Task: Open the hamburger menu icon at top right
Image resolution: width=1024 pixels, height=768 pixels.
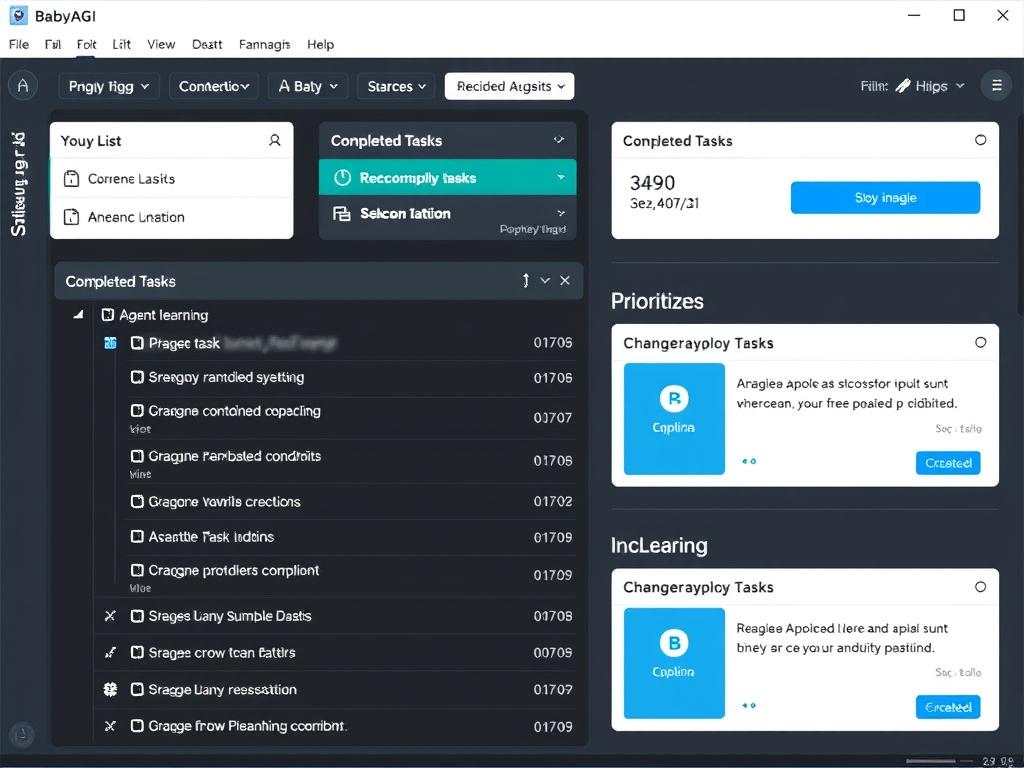Action: (997, 86)
